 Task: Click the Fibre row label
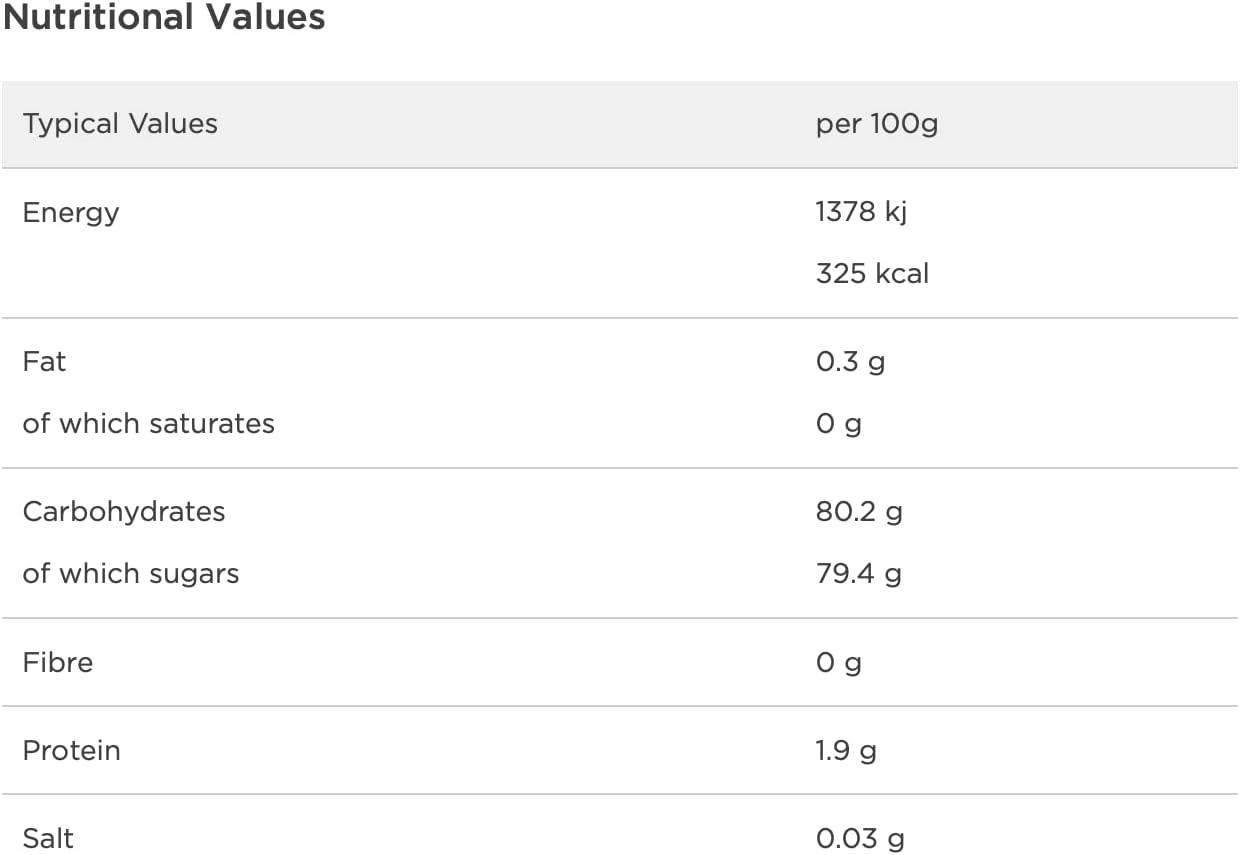click(x=58, y=662)
